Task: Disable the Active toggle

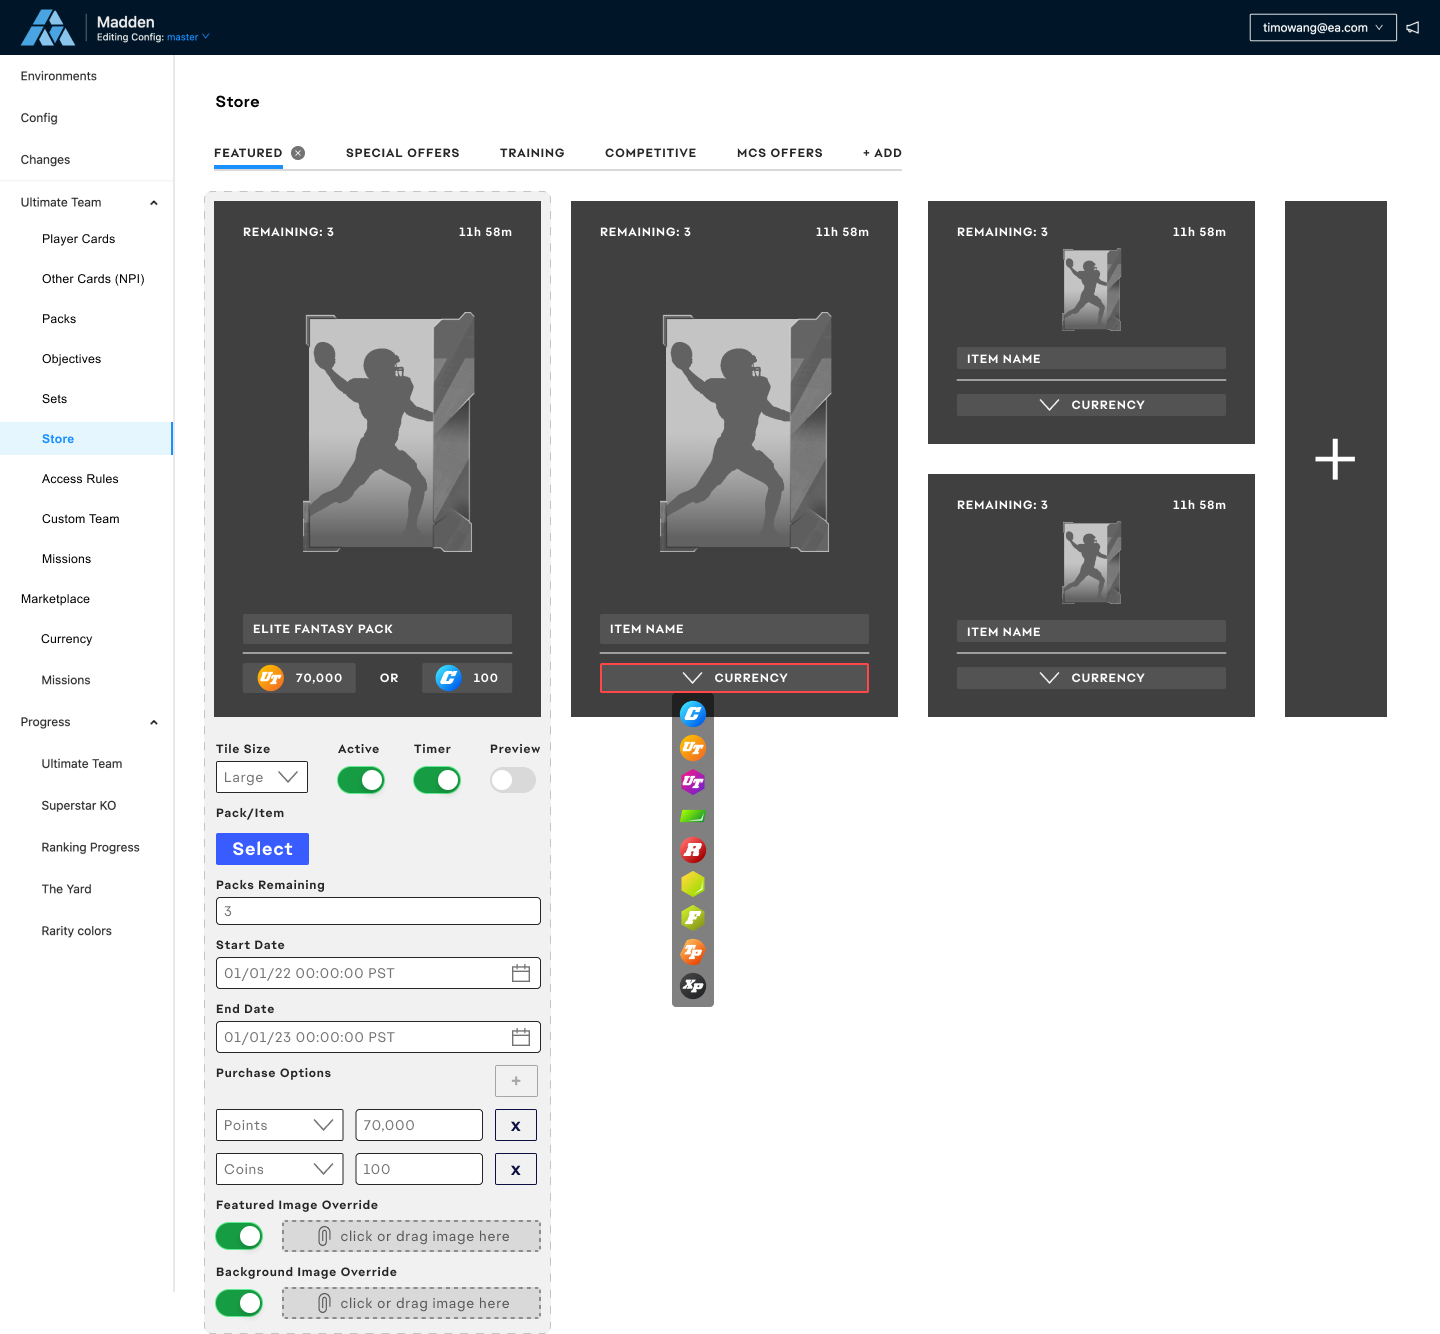Action: (361, 780)
